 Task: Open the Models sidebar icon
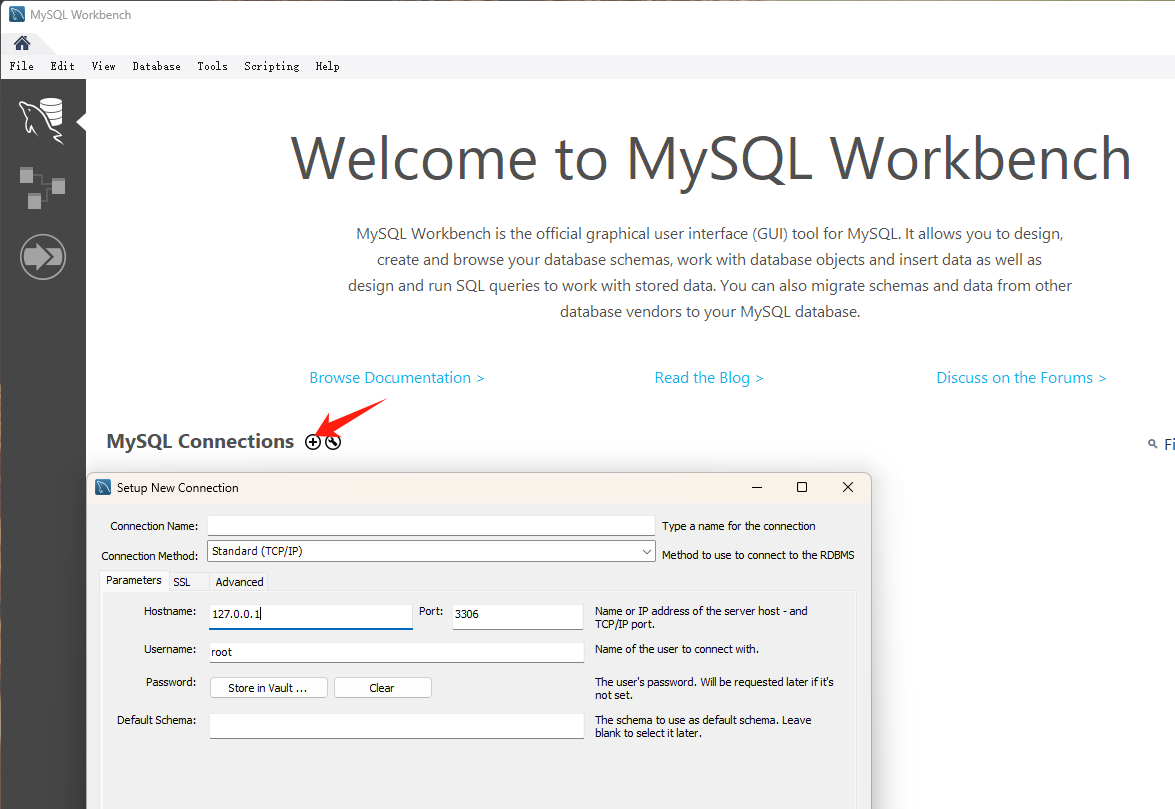(x=42, y=187)
